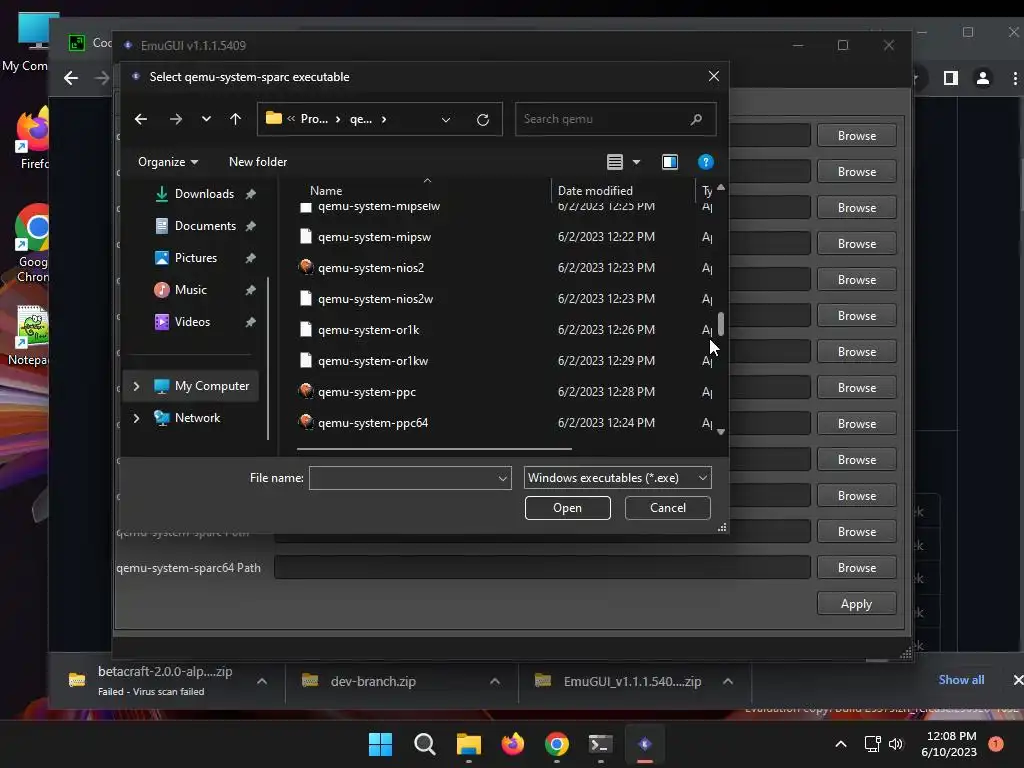Select My Computer in navigation pane
This screenshot has width=1024, height=768.
point(212,386)
